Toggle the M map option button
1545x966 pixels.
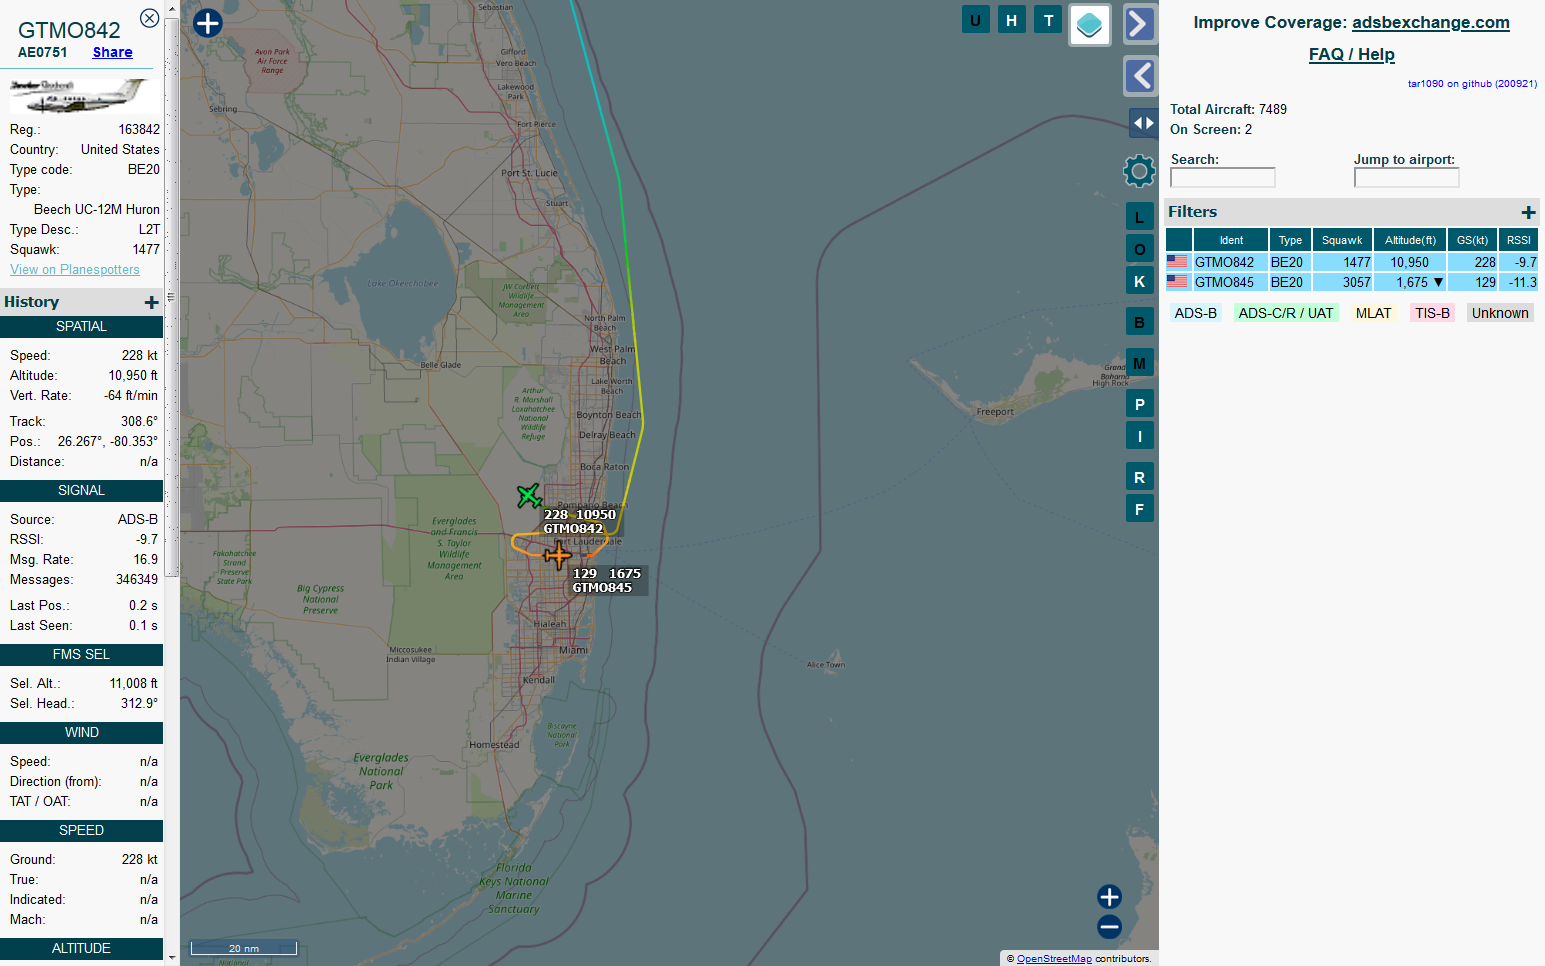(x=1139, y=363)
